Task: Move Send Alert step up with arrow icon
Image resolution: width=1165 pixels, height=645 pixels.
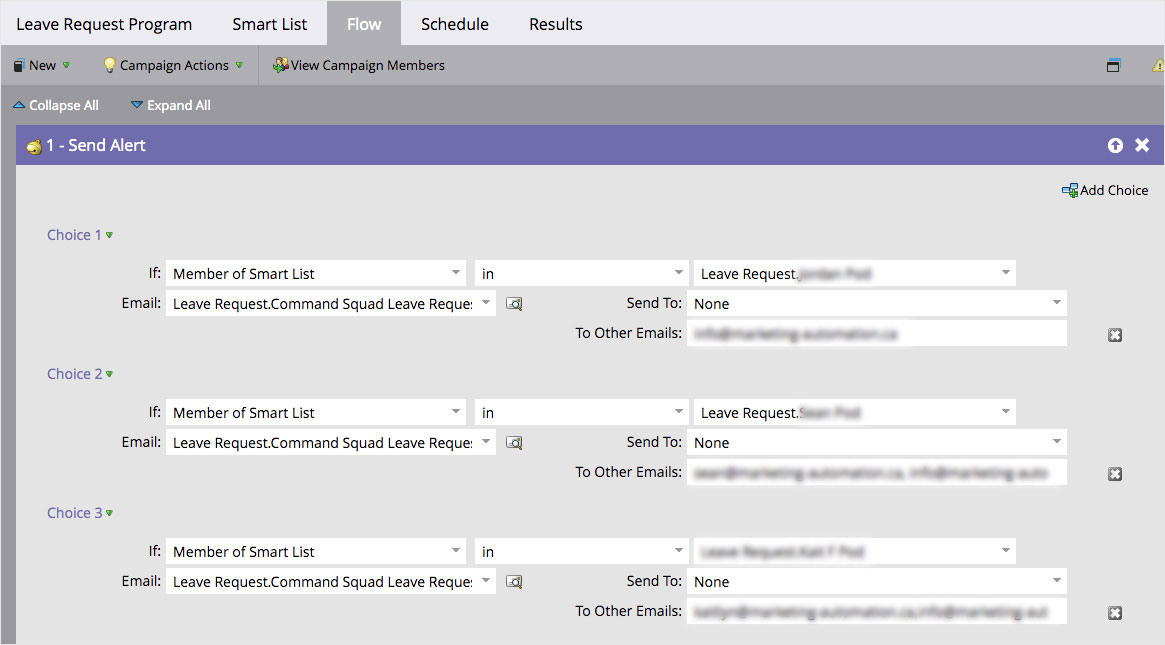Action: [1115, 146]
